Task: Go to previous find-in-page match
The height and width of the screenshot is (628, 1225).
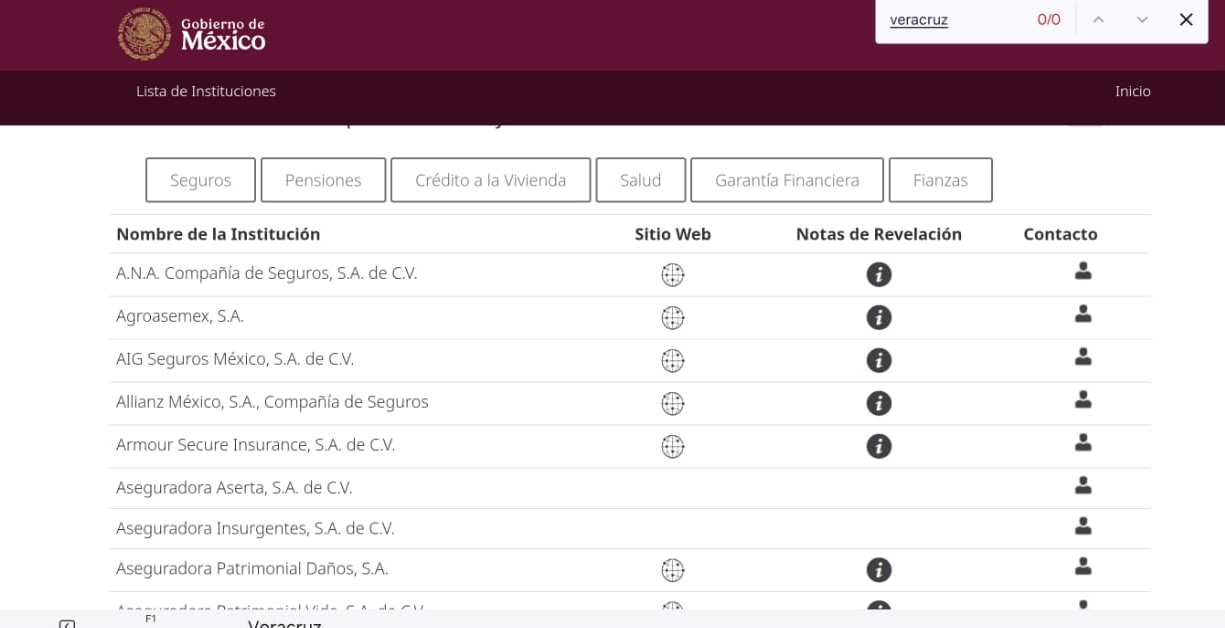Action: 1098,20
